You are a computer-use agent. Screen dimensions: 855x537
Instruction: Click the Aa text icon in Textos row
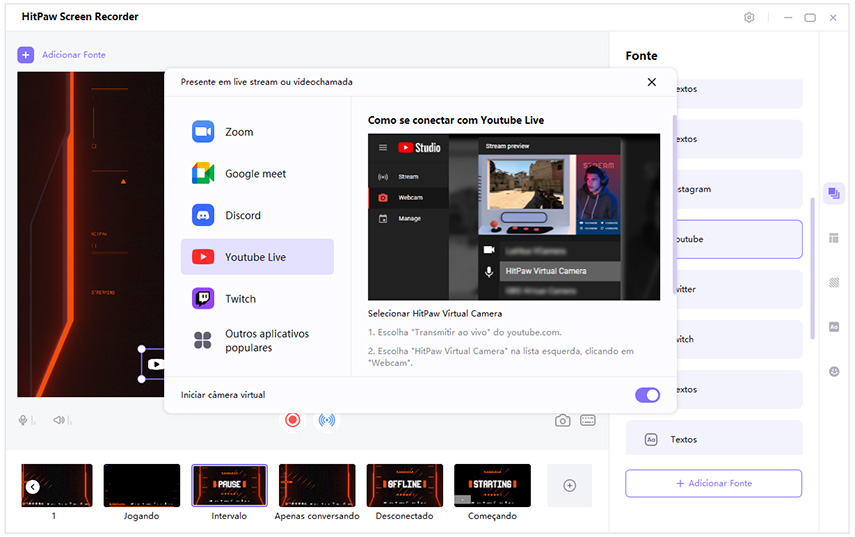point(651,439)
